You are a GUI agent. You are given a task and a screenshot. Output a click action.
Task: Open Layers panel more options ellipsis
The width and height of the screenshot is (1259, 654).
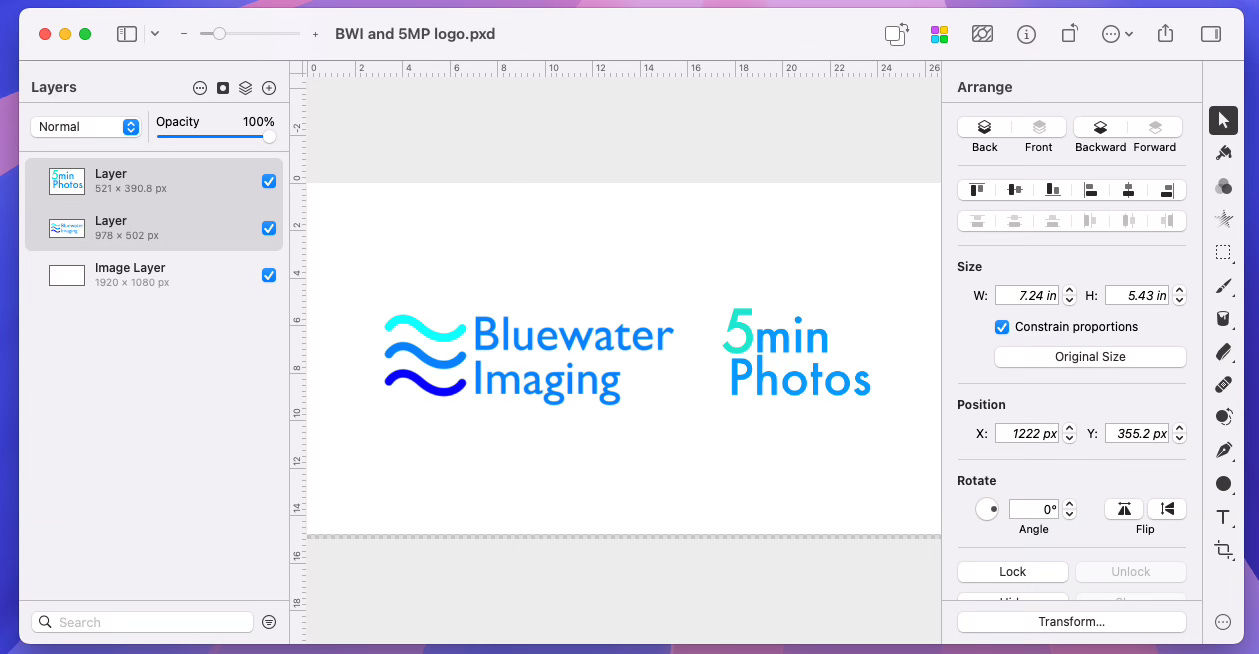point(200,88)
